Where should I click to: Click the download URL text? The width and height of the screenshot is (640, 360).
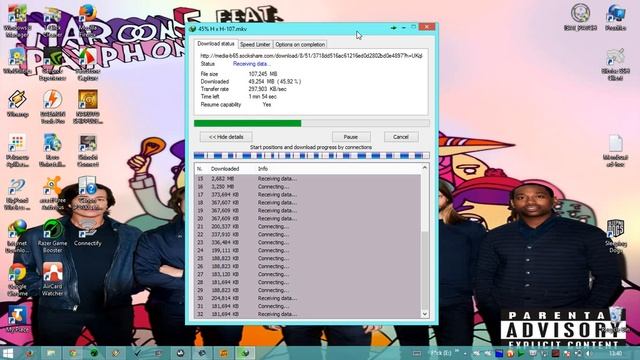[311, 56]
